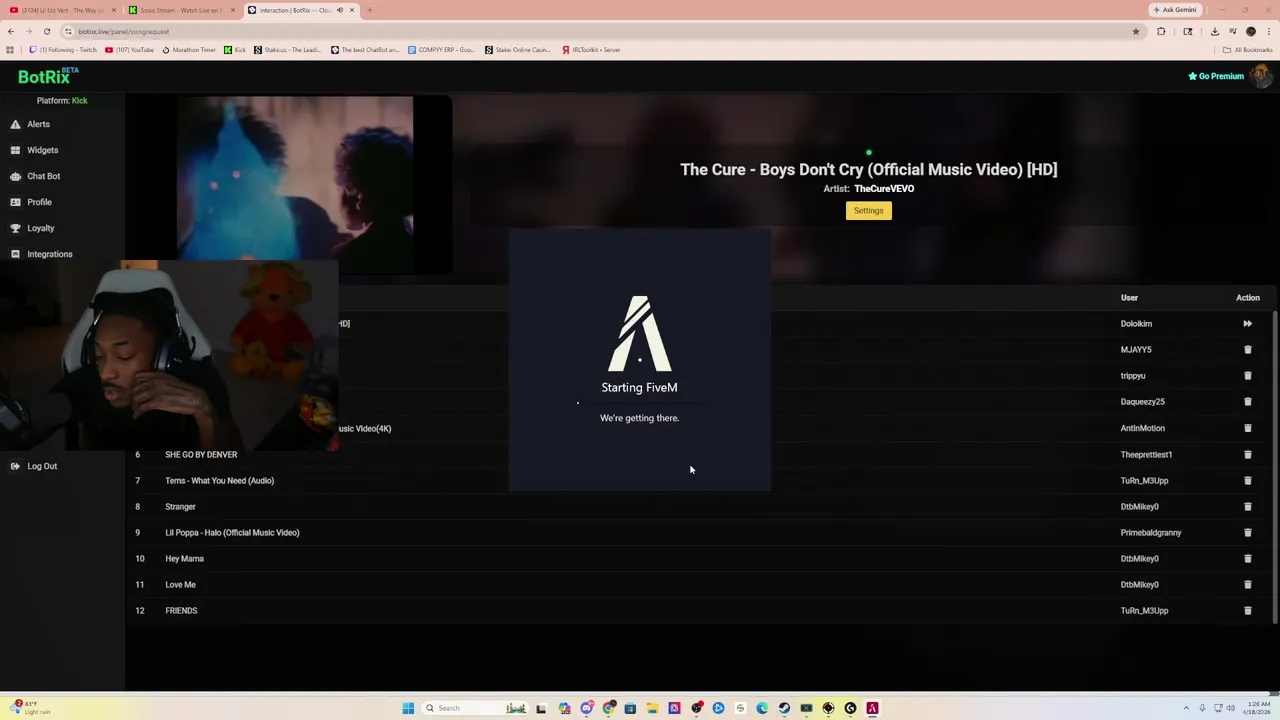Viewport: 1280px width, 720px height.
Task: Open the Integrations sidebar section
Action: click(x=49, y=254)
